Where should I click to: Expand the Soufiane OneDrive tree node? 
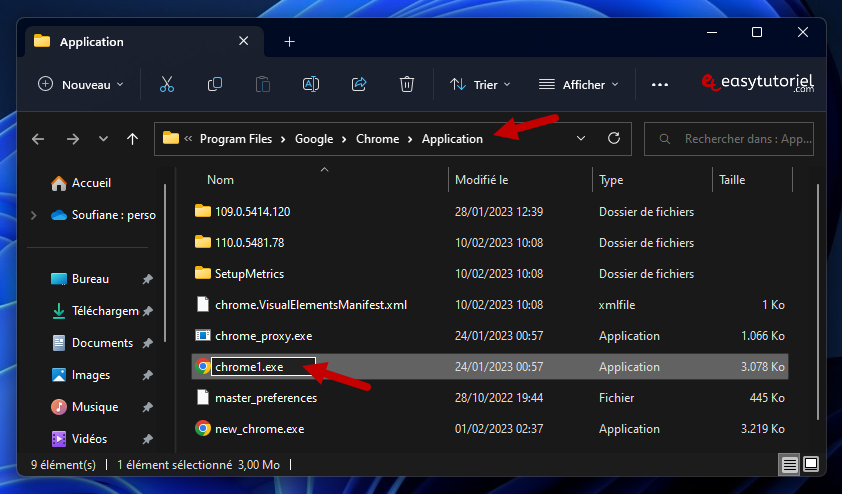coord(34,215)
